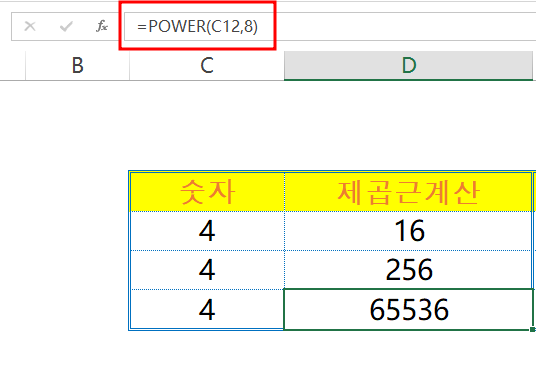Select the 4 in the row with 65536
Screen dimensions: 536x373
tap(207, 309)
